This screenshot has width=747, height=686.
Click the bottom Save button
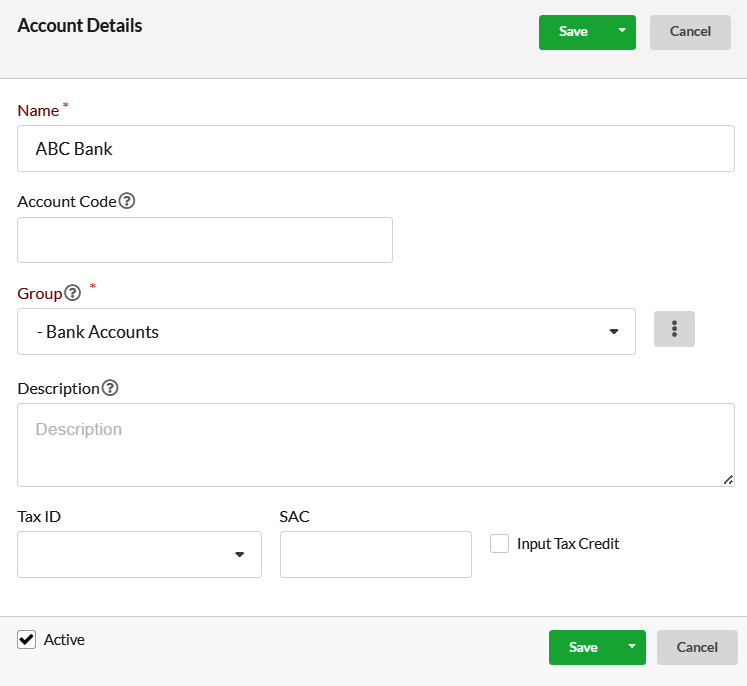pos(583,647)
